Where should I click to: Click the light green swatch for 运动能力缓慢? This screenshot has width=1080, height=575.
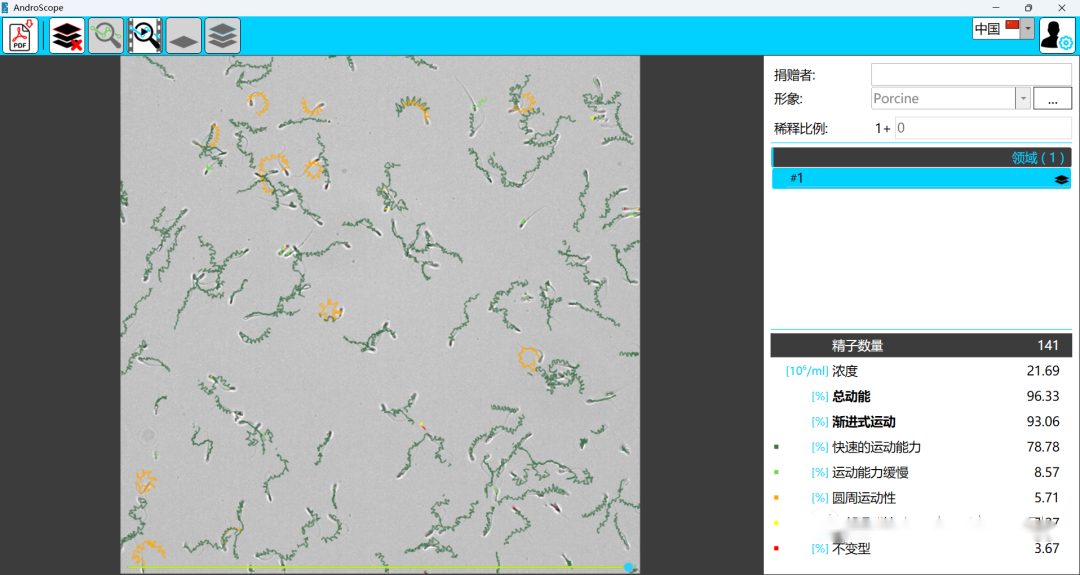[x=776, y=472]
